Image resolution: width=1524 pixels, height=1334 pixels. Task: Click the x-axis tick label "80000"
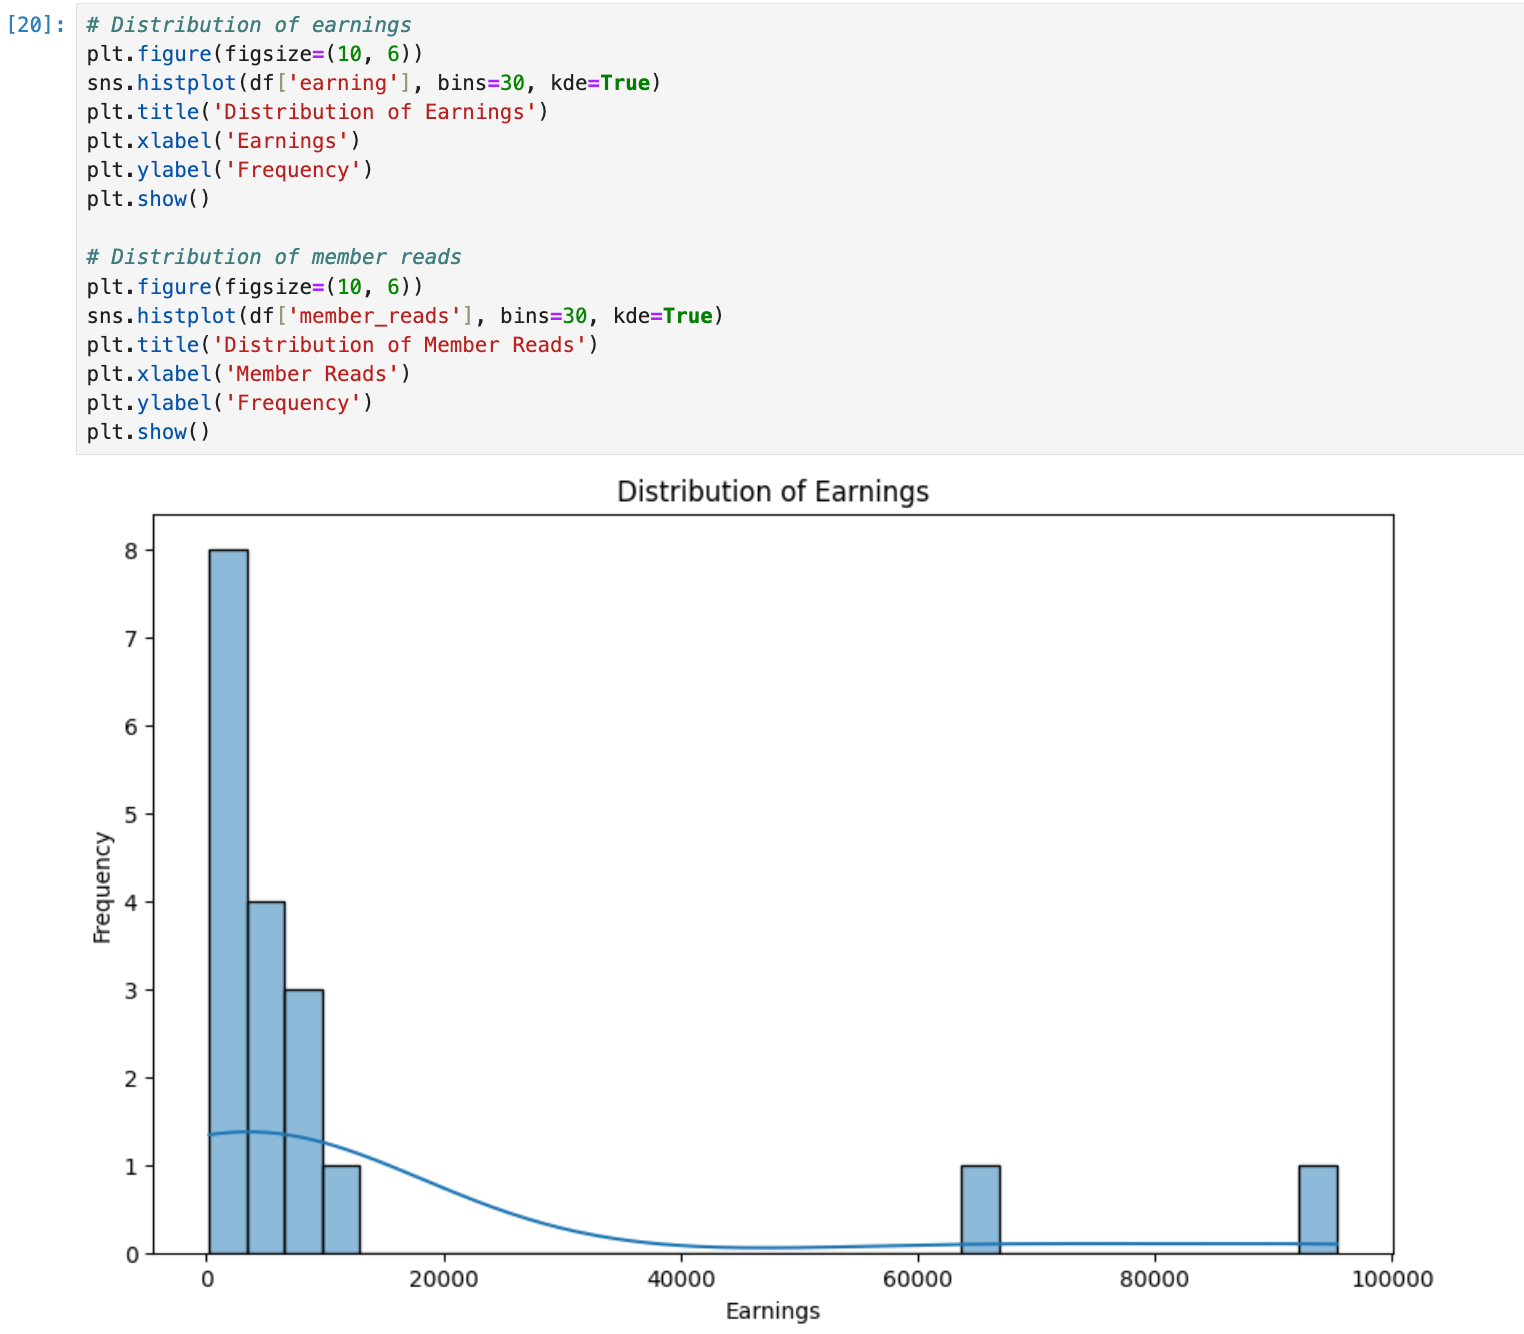pos(1155,1279)
